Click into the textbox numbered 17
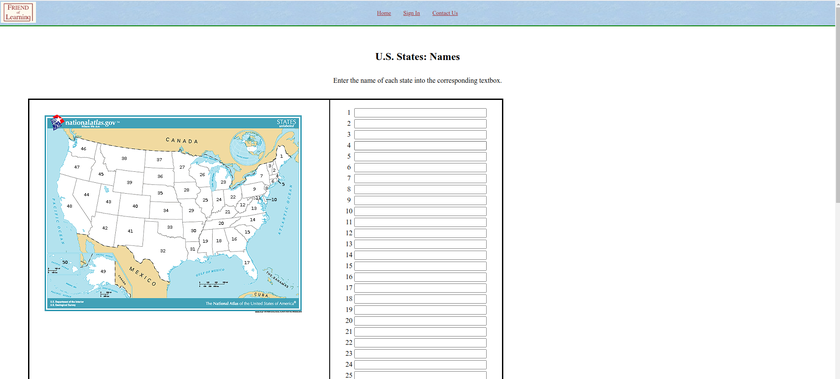This screenshot has width=840, height=379. point(420,288)
